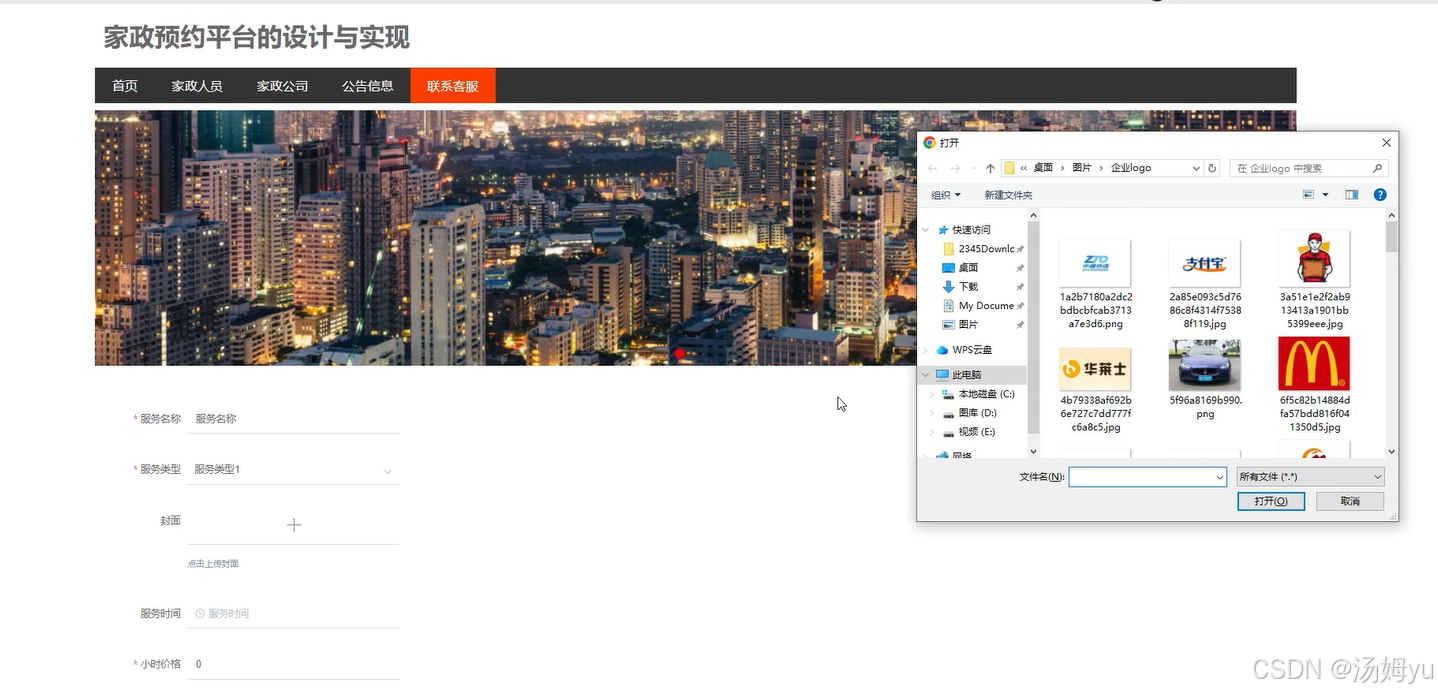The width and height of the screenshot is (1438, 695).
Task: Click 桌面 in the address breadcrumb
Action: pyautogui.click(x=1043, y=168)
